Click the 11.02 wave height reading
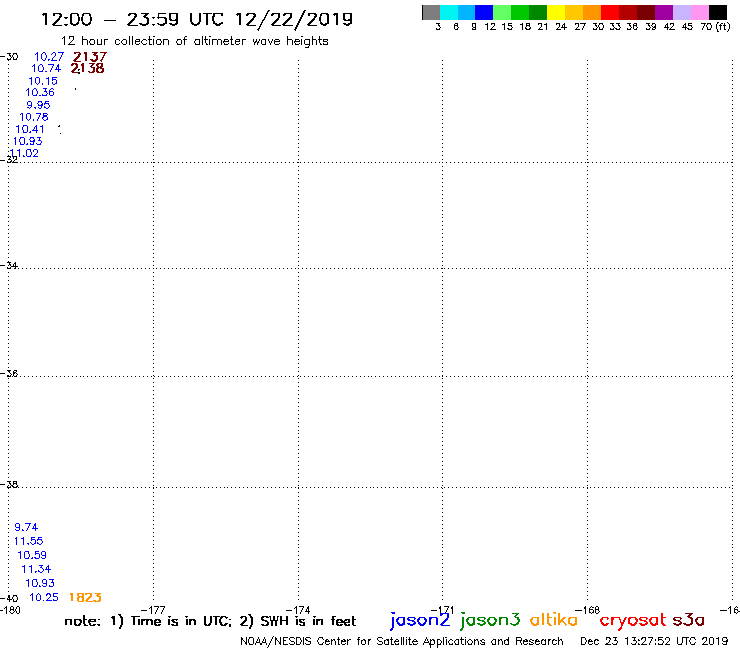740x650 pixels. pos(24,153)
